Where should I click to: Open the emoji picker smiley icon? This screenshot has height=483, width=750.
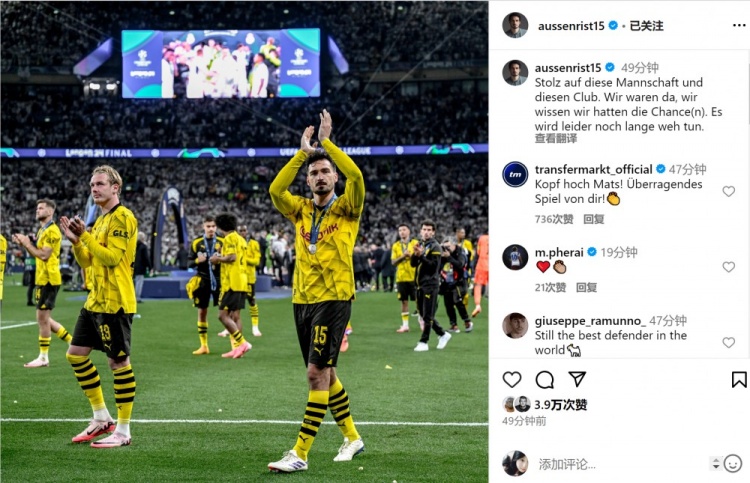point(733,463)
